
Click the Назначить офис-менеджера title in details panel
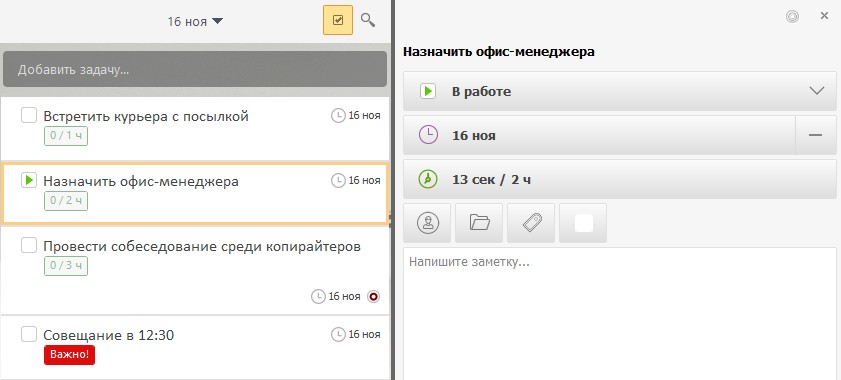[x=499, y=52]
